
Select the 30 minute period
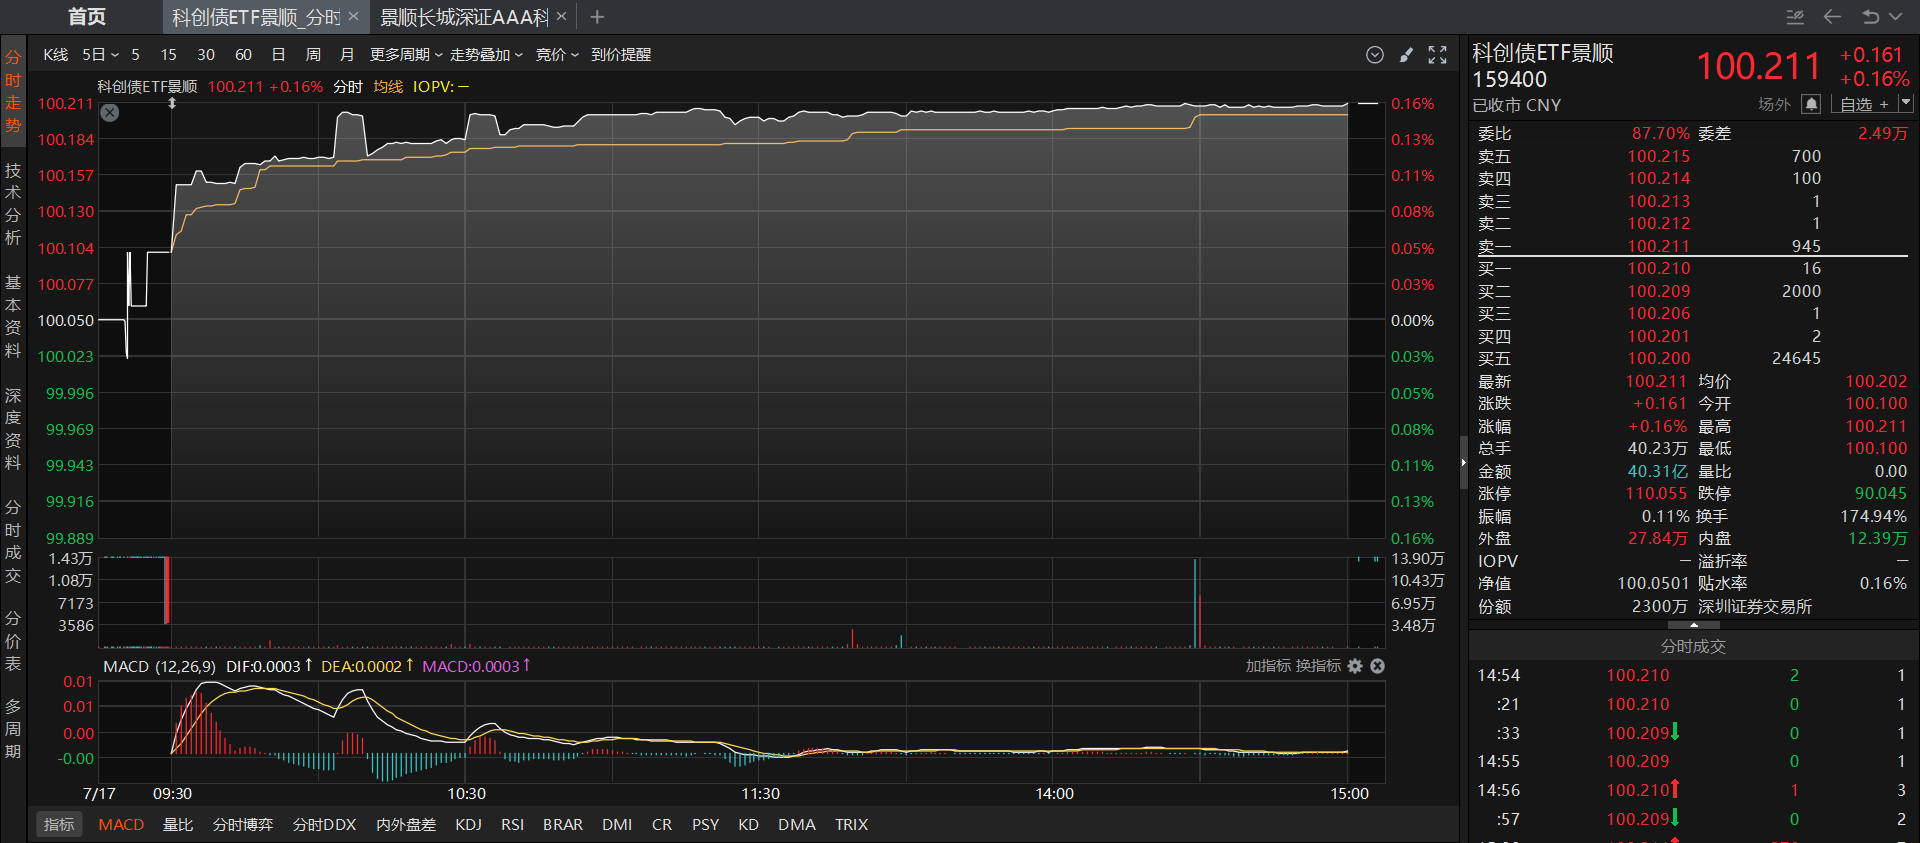206,55
